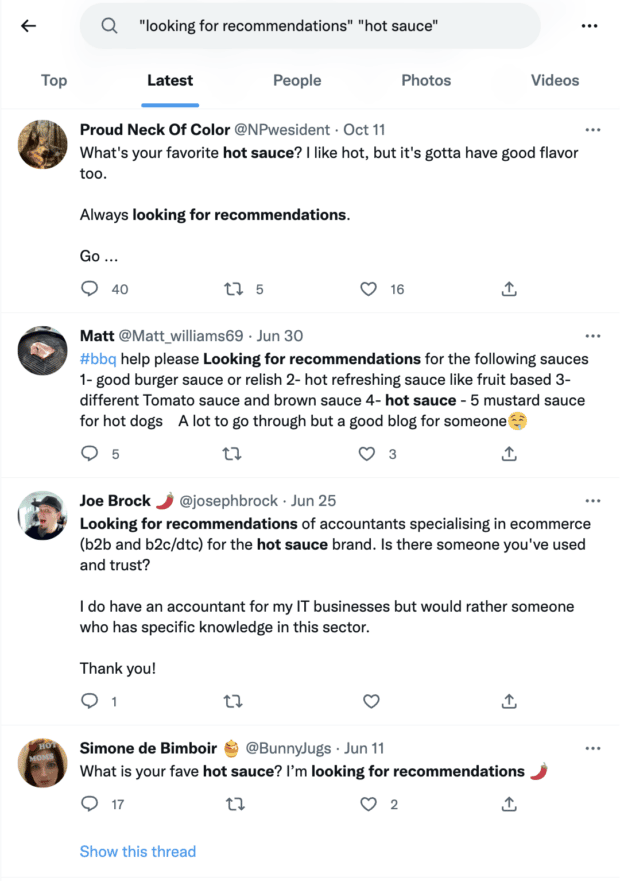Click the search query input field
This screenshot has width=620, height=881.
300,24
